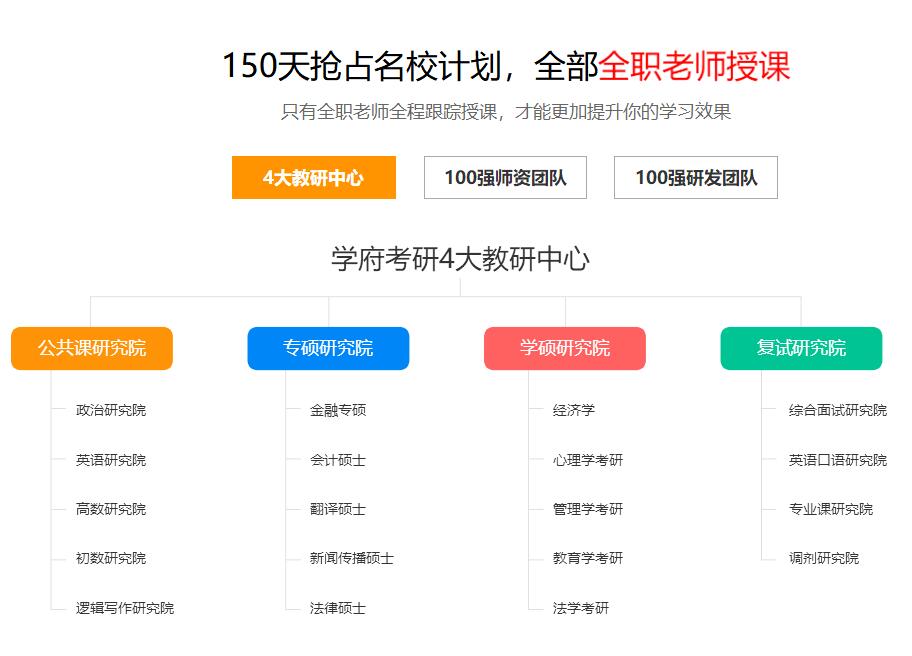
Task: Click the heading 学府考研4大教研中心
Action: 460,259
